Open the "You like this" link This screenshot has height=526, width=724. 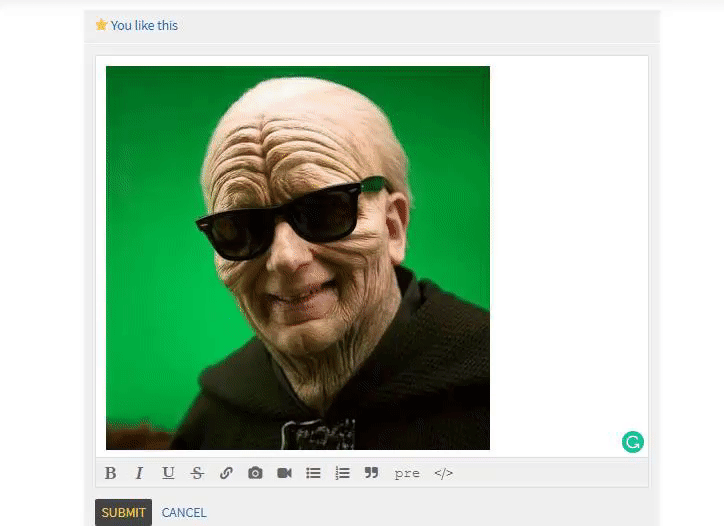coord(144,25)
